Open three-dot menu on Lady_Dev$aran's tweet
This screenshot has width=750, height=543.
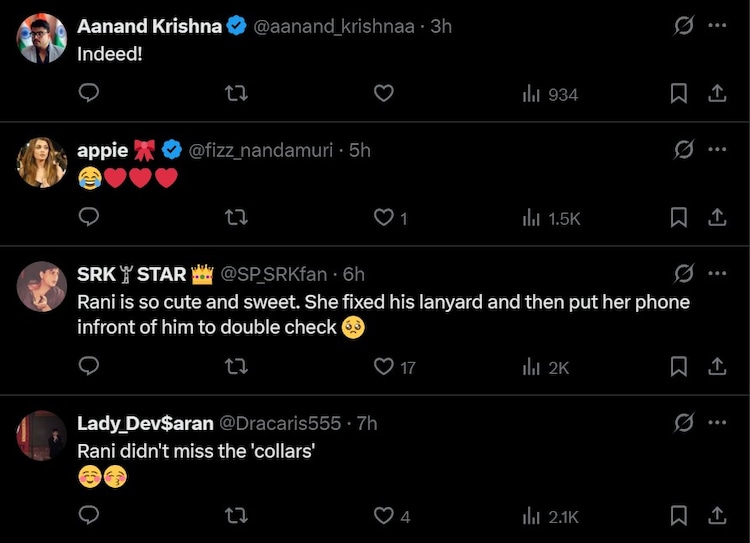[x=716, y=423]
